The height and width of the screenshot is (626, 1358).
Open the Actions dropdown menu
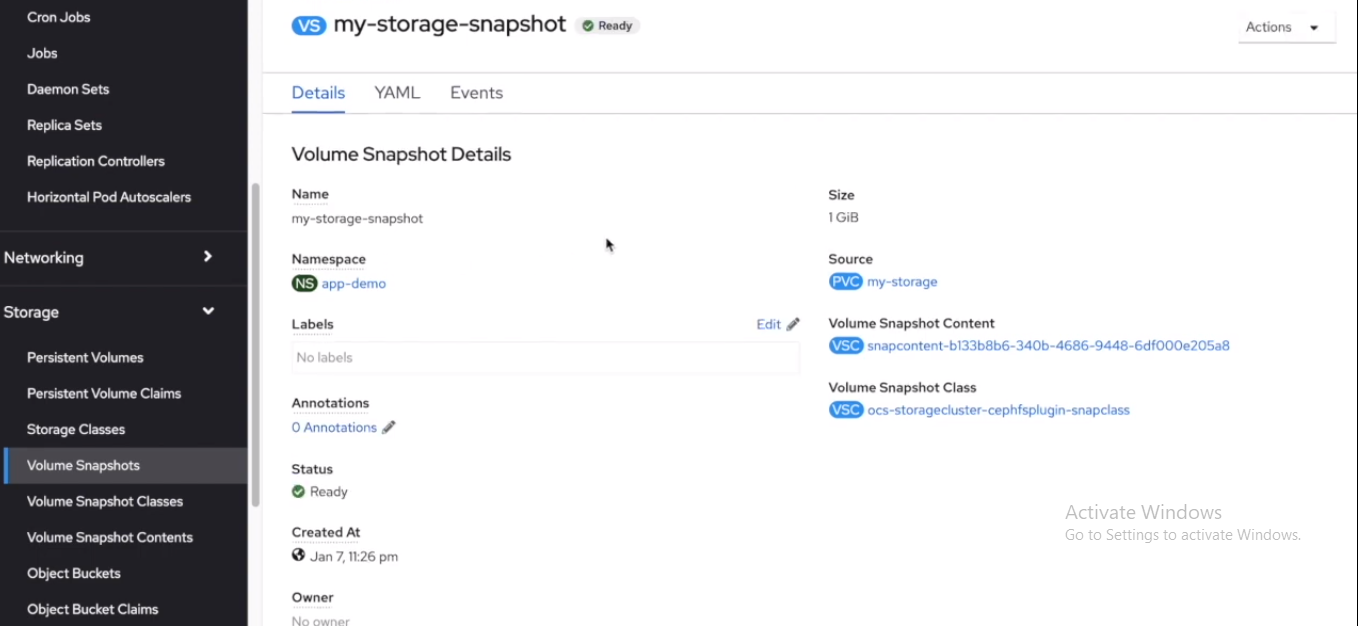pyautogui.click(x=1285, y=27)
